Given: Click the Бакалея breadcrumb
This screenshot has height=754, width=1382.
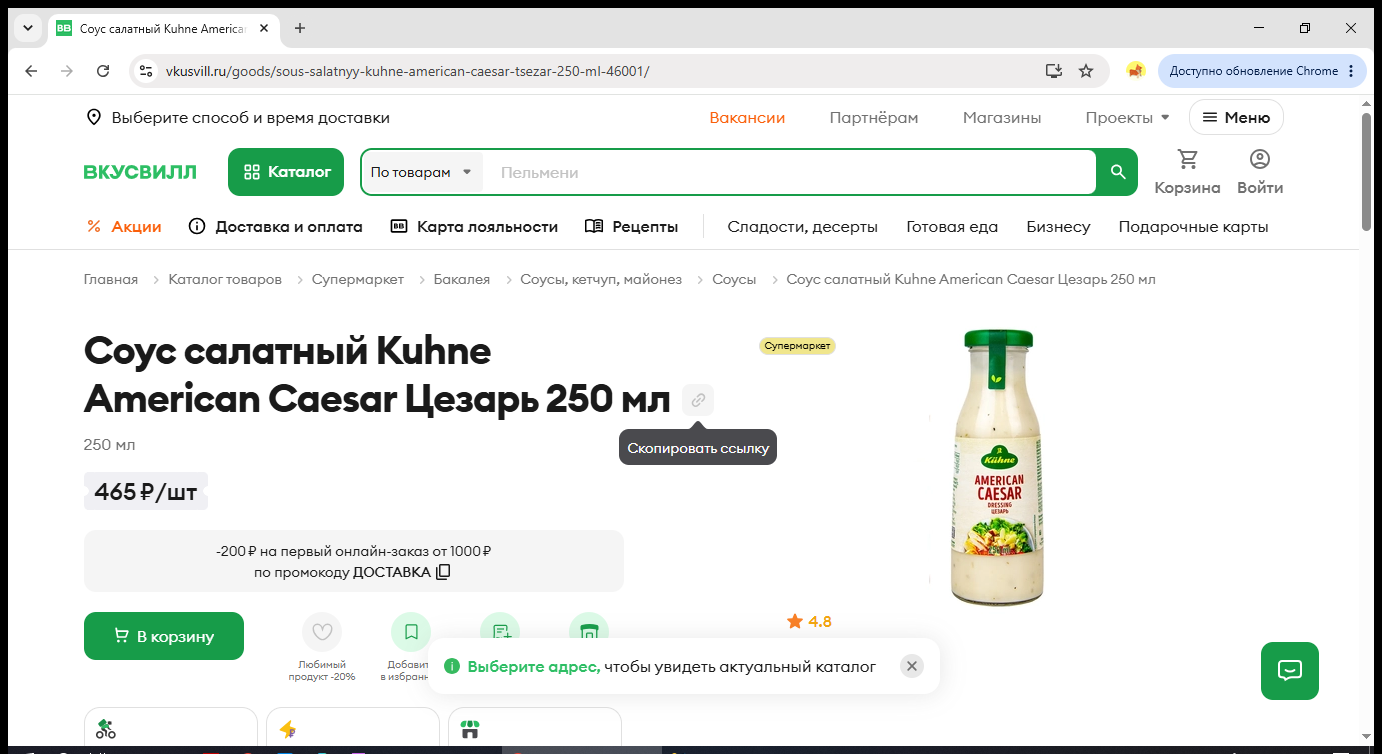Looking at the screenshot, I should pyautogui.click(x=462, y=280).
